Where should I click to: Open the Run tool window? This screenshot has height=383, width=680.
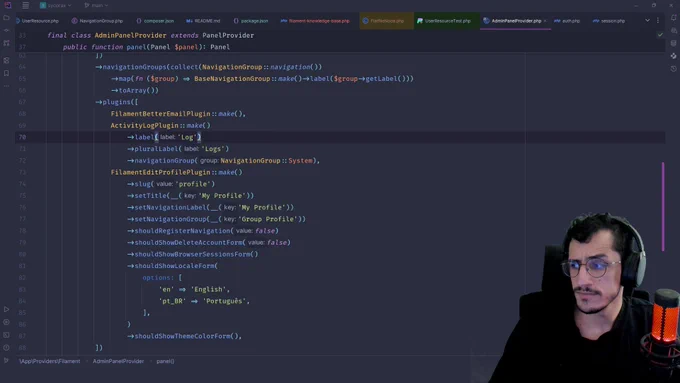6,309
